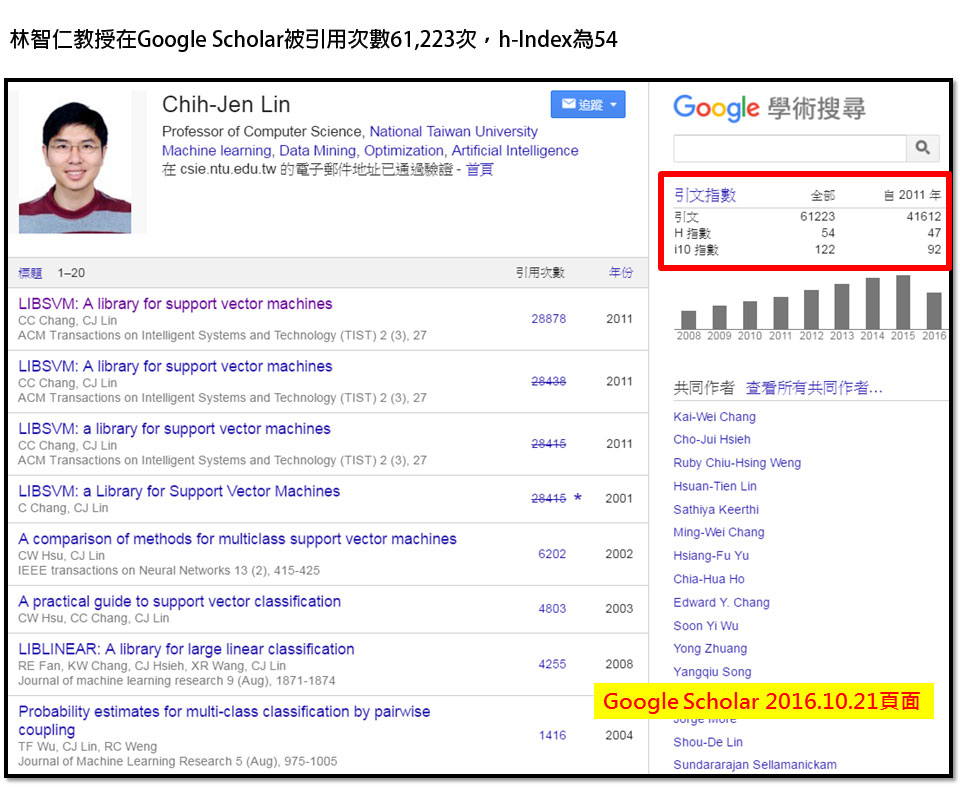This screenshot has width=960, height=794.
Task: Click the i10 index value 122
Action: pos(825,249)
